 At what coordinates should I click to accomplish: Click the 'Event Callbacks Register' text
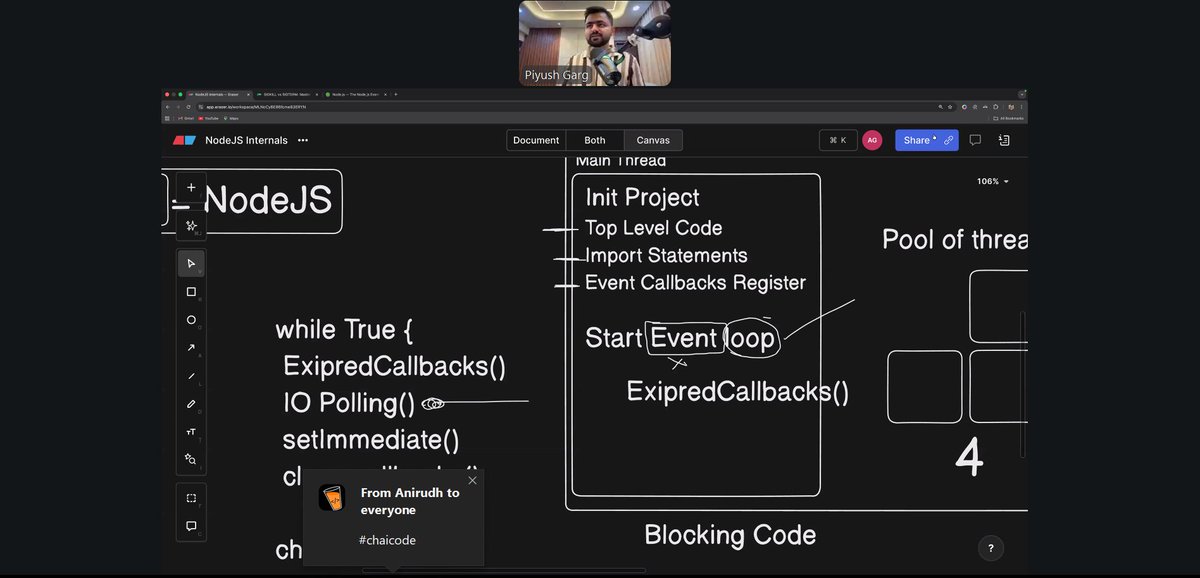click(x=695, y=283)
